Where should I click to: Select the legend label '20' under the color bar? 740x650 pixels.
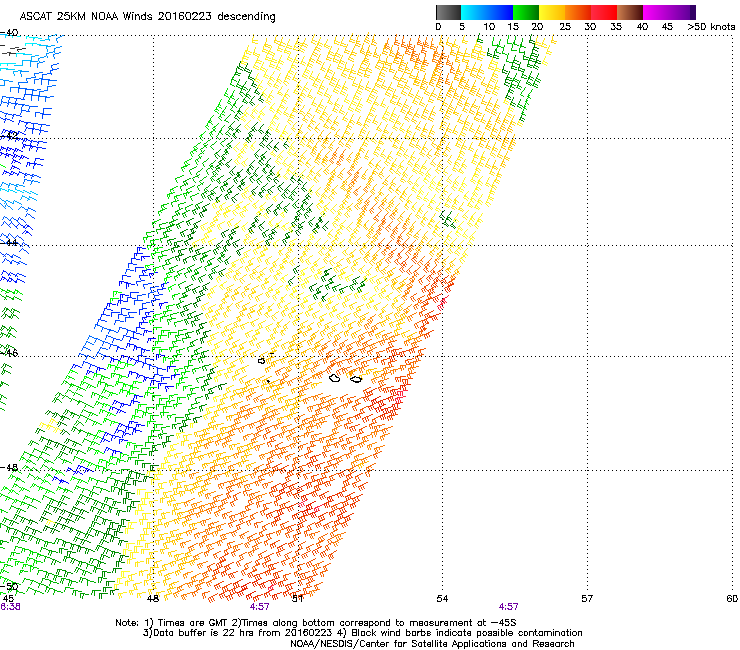click(537, 26)
